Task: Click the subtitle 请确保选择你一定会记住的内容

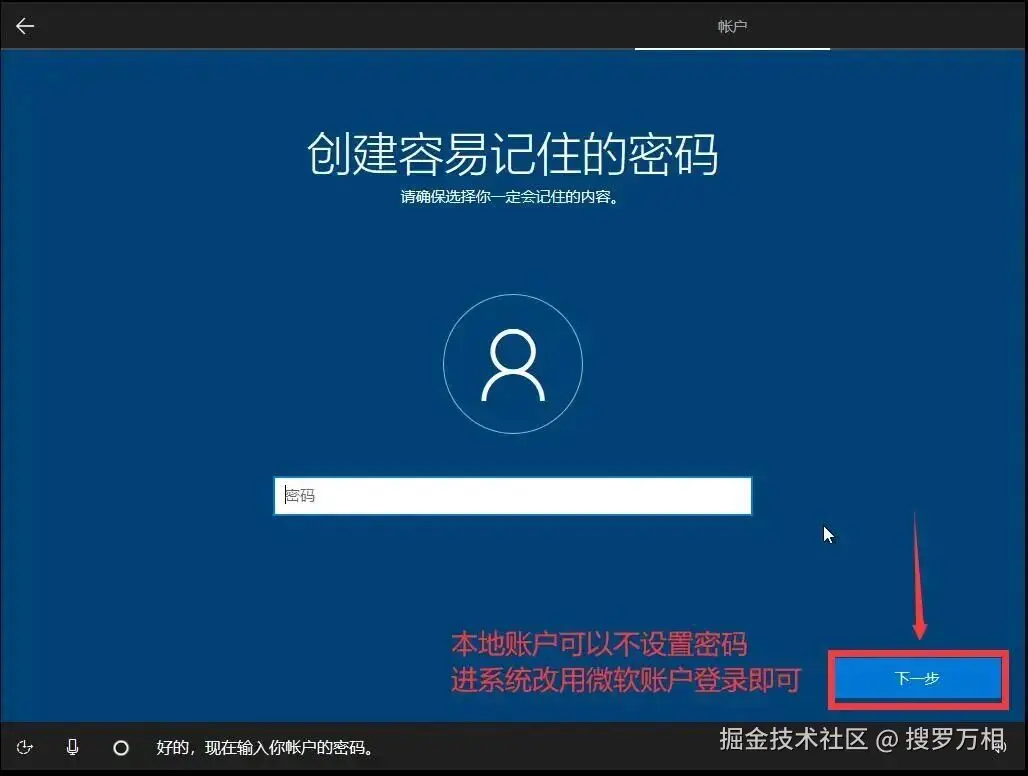Action: click(513, 198)
